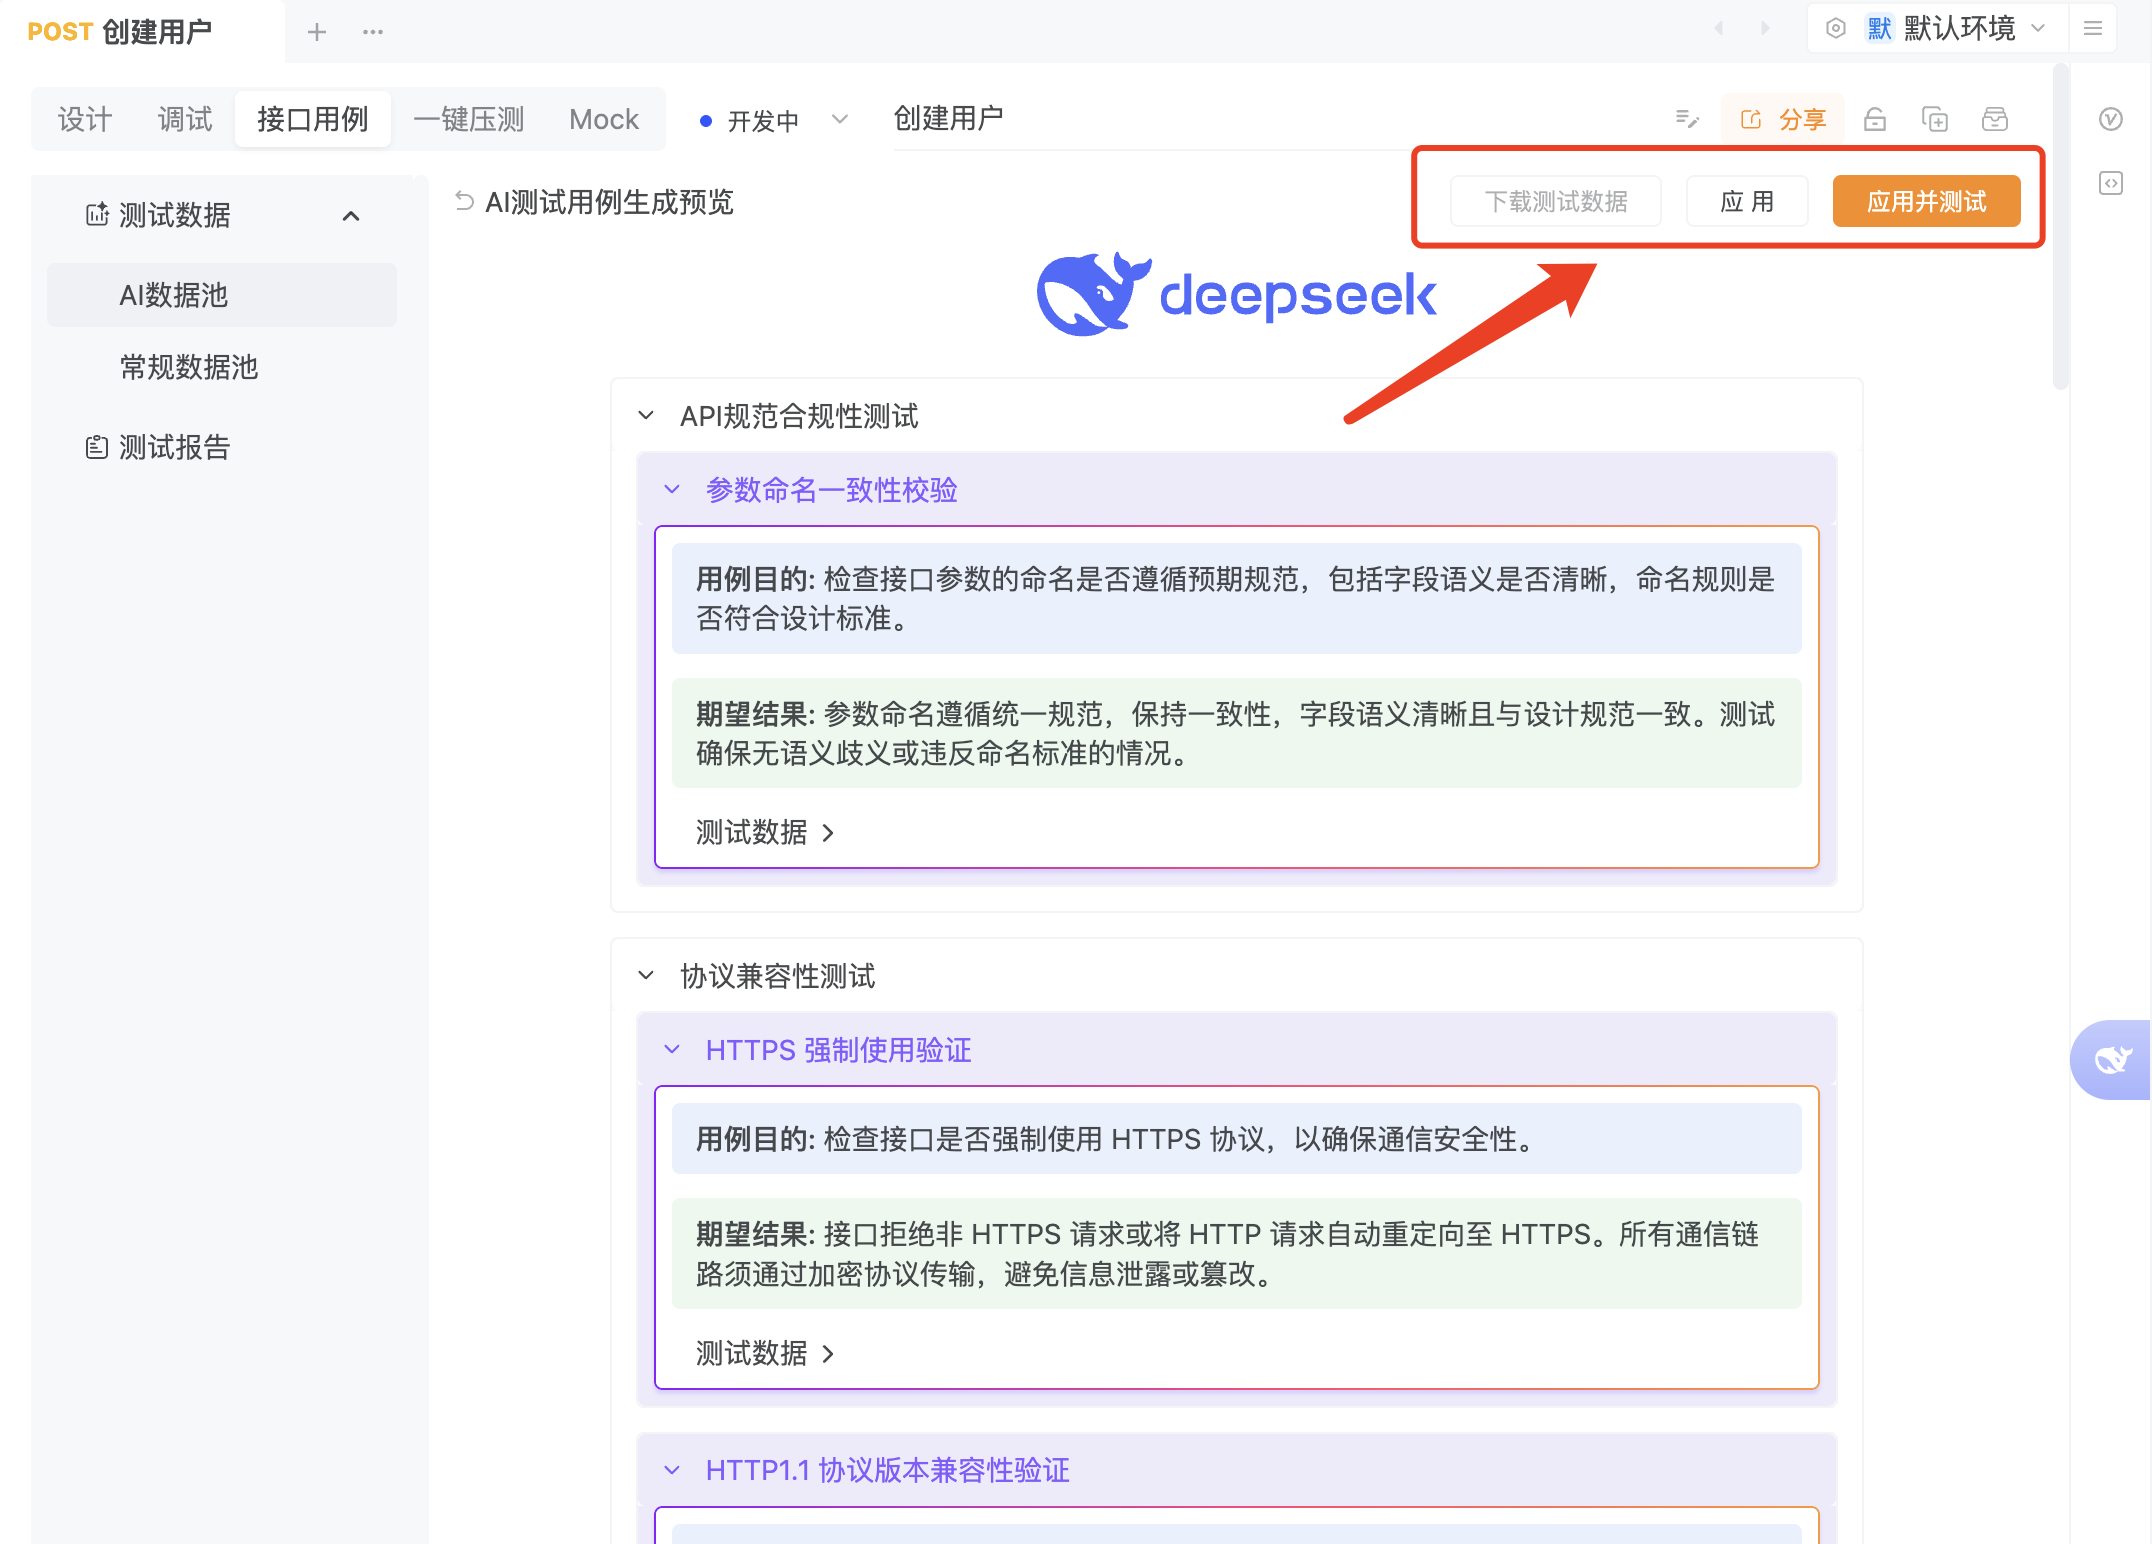This screenshot has height=1544, width=2152.
Task: Collapse the 协议兼容性测试 group
Action: point(646,975)
